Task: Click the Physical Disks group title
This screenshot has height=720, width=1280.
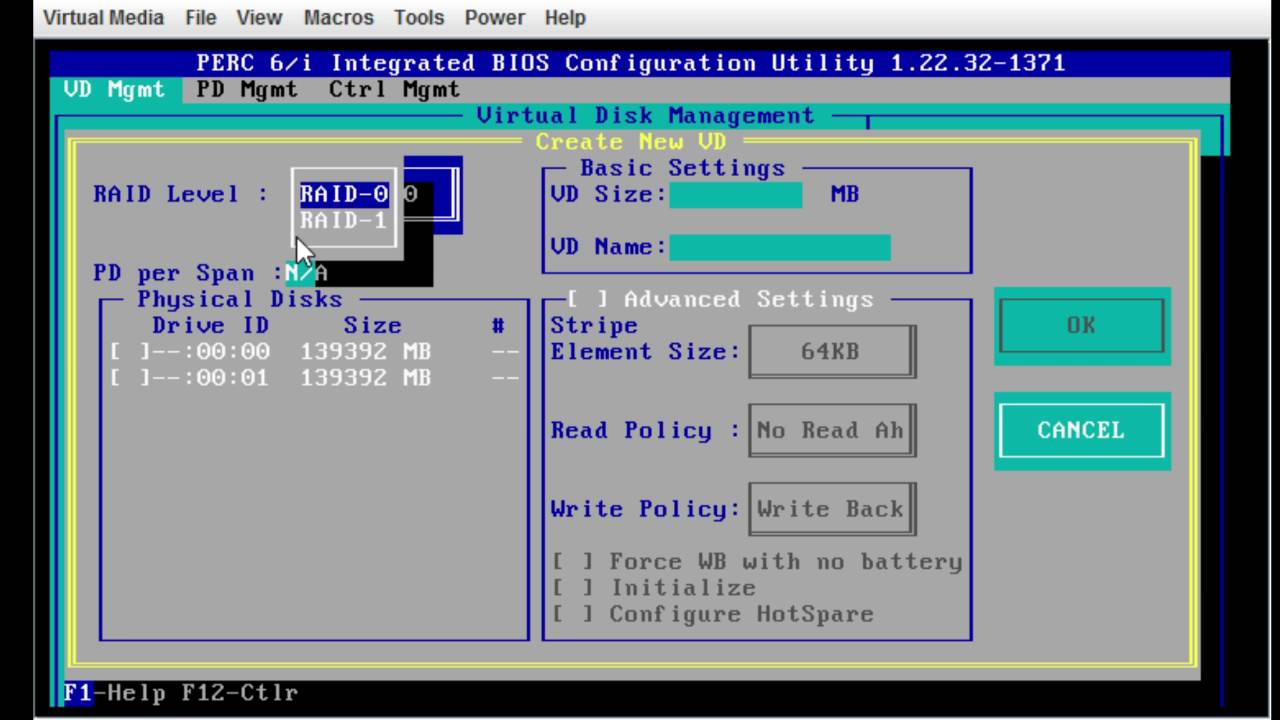Action: [x=240, y=299]
